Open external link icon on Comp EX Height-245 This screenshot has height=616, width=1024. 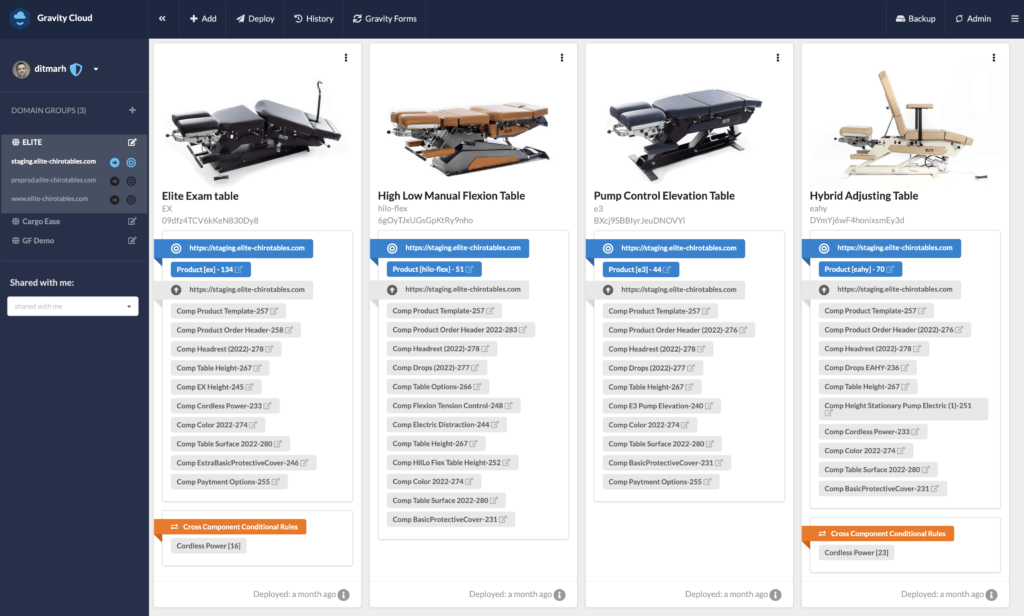tap(249, 387)
